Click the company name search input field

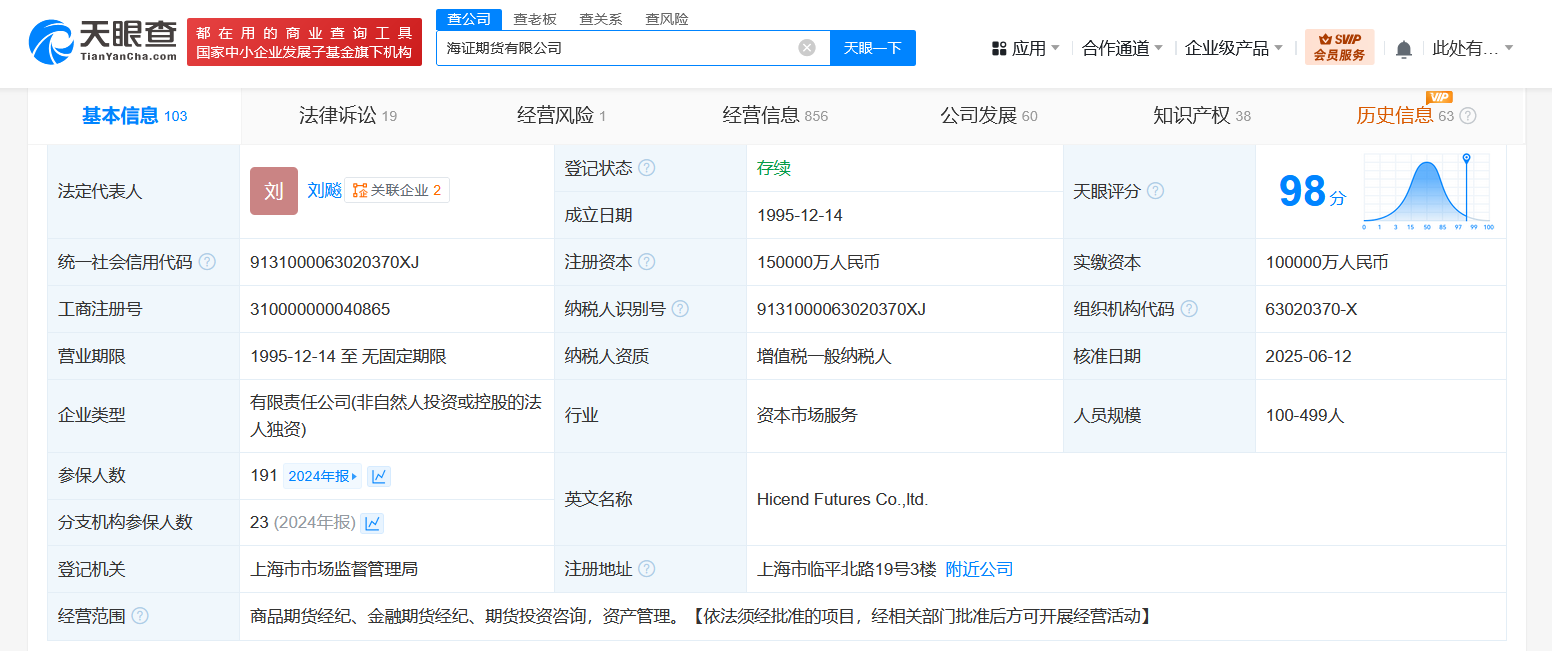615,48
